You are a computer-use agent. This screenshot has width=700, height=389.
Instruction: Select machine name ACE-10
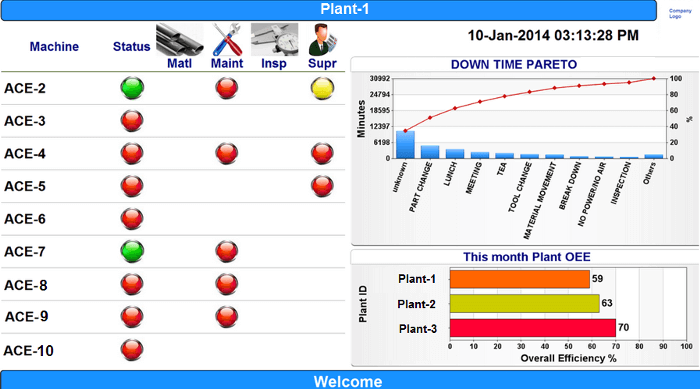29,351
